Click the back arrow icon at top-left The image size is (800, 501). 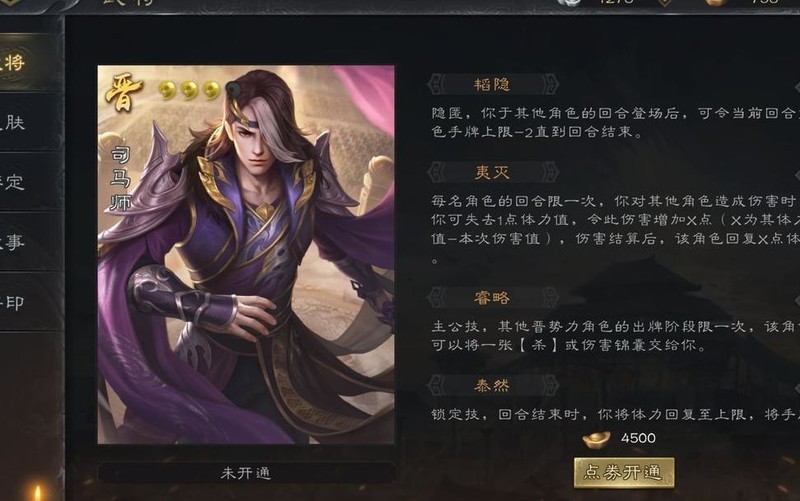[11, 3]
